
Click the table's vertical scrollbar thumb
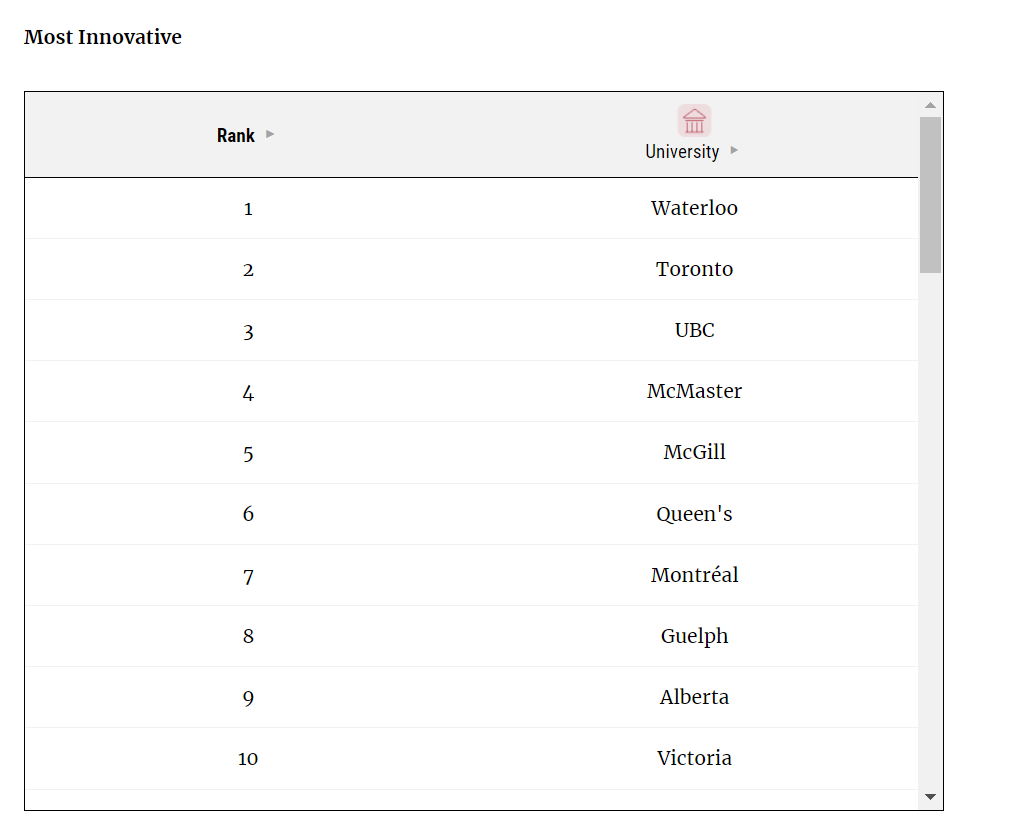(930, 194)
